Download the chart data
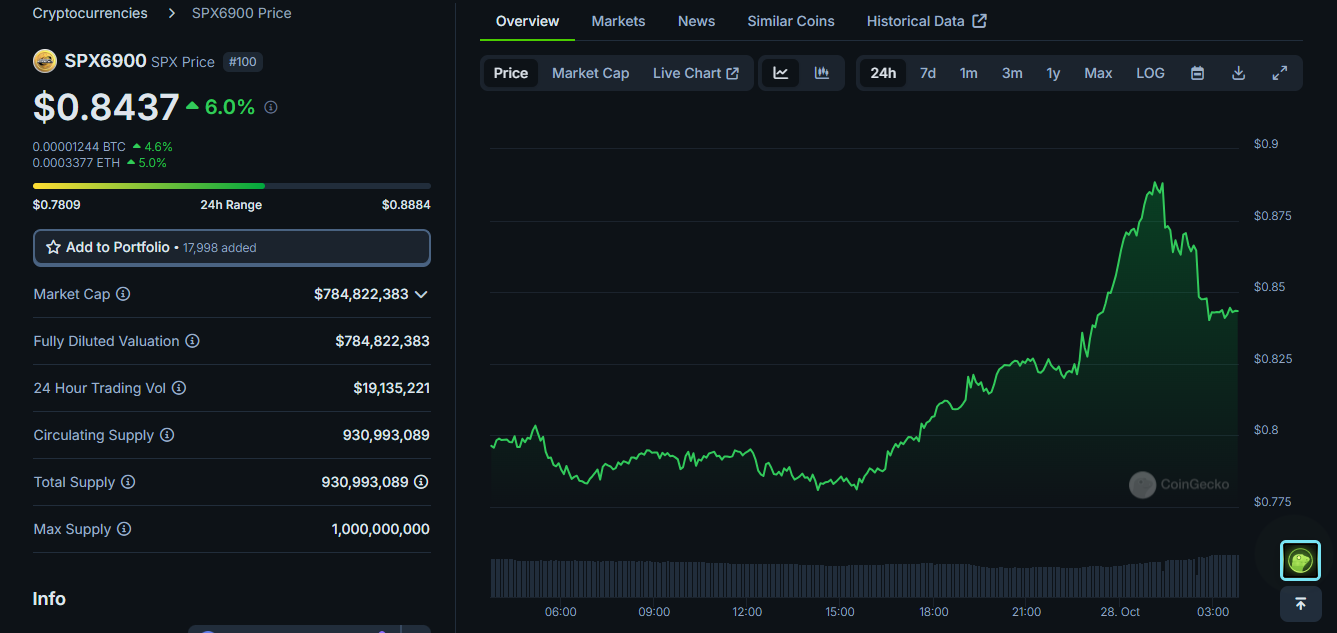 [x=1238, y=72]
